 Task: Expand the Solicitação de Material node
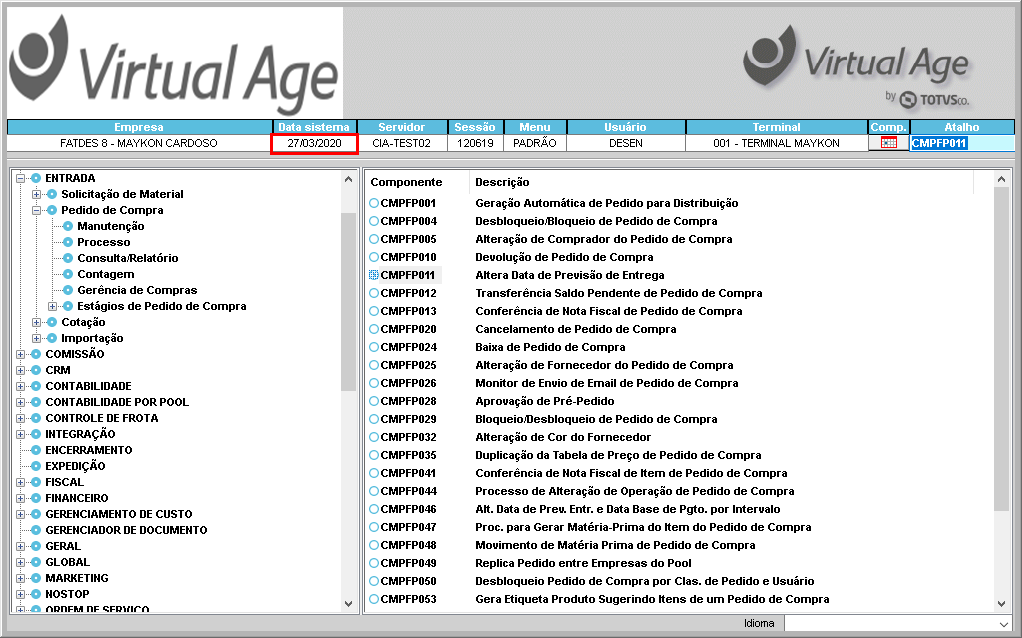(x=36, y=194)
